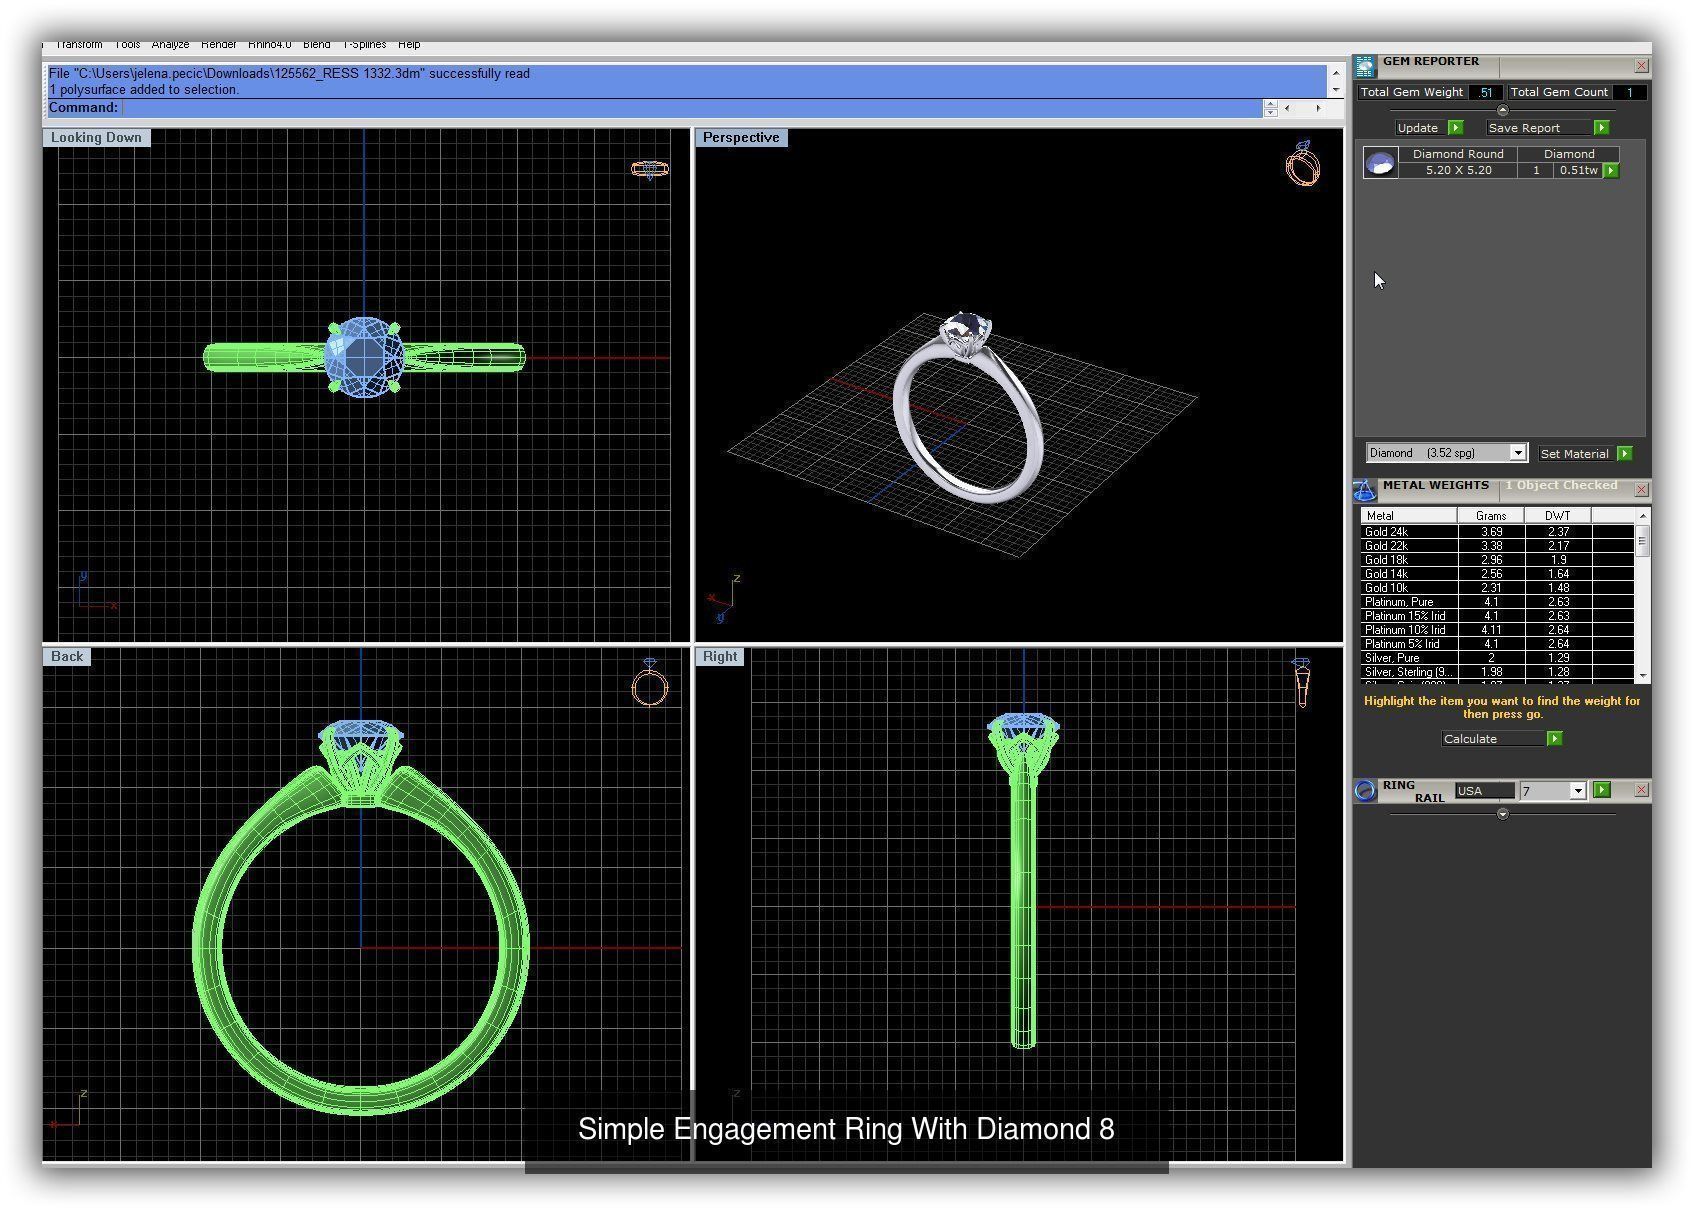Viewport: 1694px width, 1210px height.
Task: Click the Looking Down viewport label
Action: [x=96, y=138]
